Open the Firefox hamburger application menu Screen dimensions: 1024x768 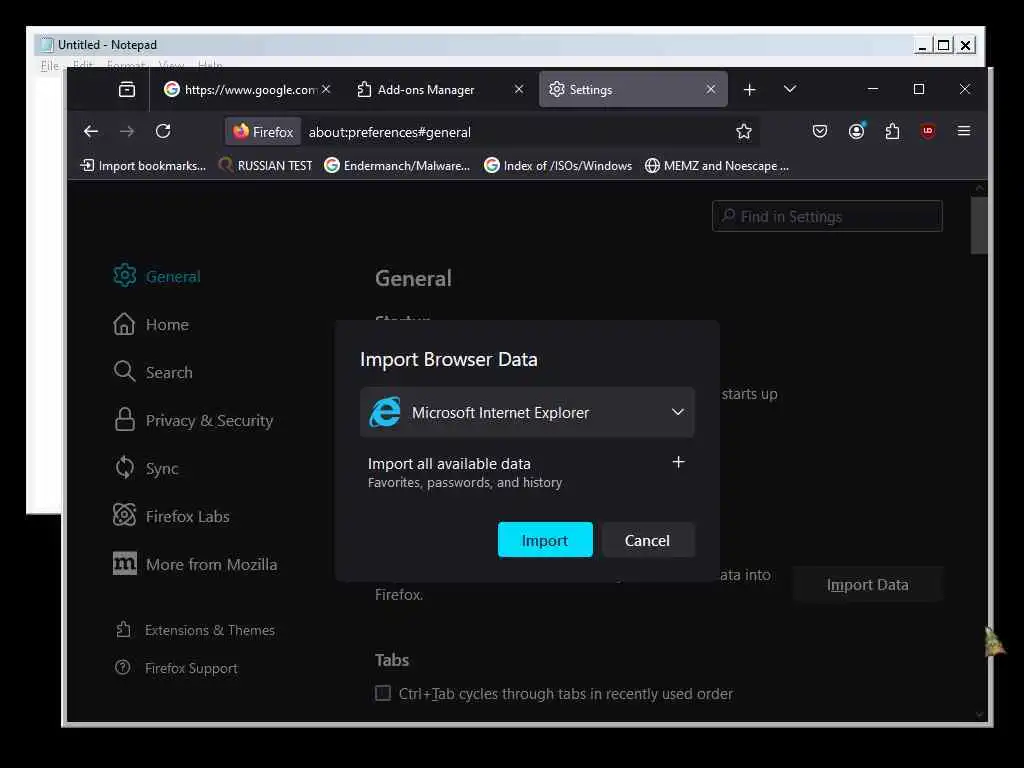963,131
